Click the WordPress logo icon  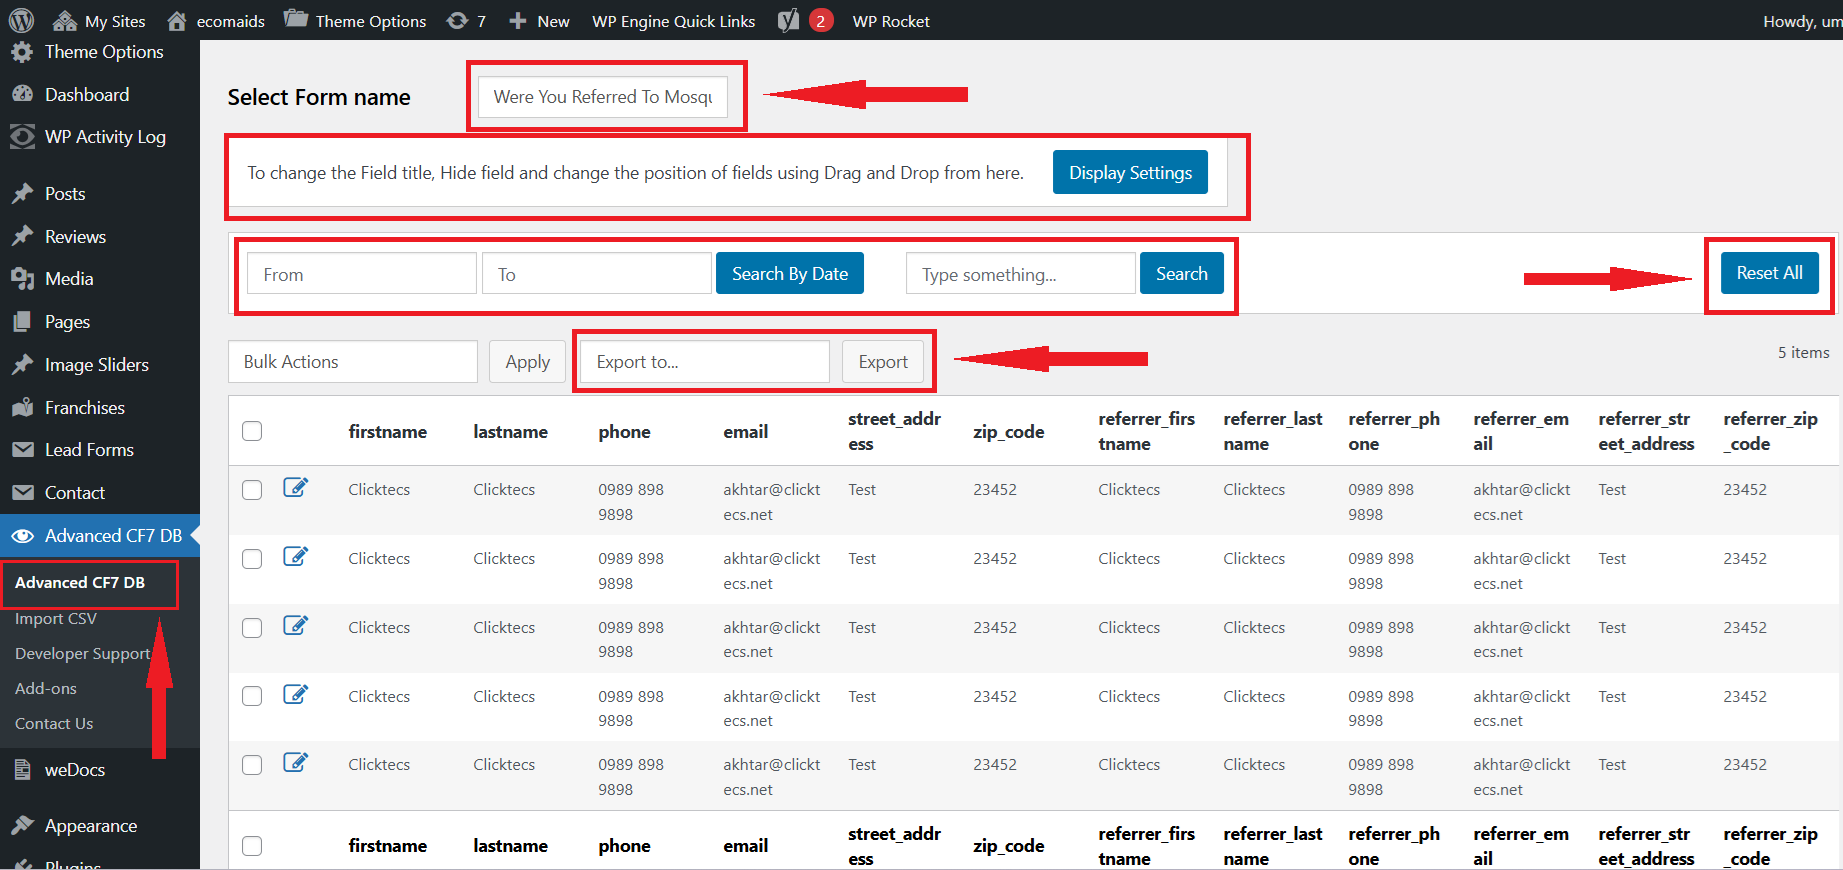click(x=21, y=20)
